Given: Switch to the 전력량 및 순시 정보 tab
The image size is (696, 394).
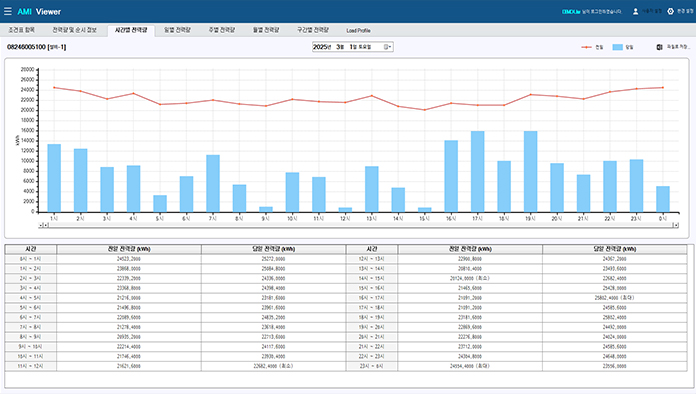Looking at the screenshot, I should point(74,30).
